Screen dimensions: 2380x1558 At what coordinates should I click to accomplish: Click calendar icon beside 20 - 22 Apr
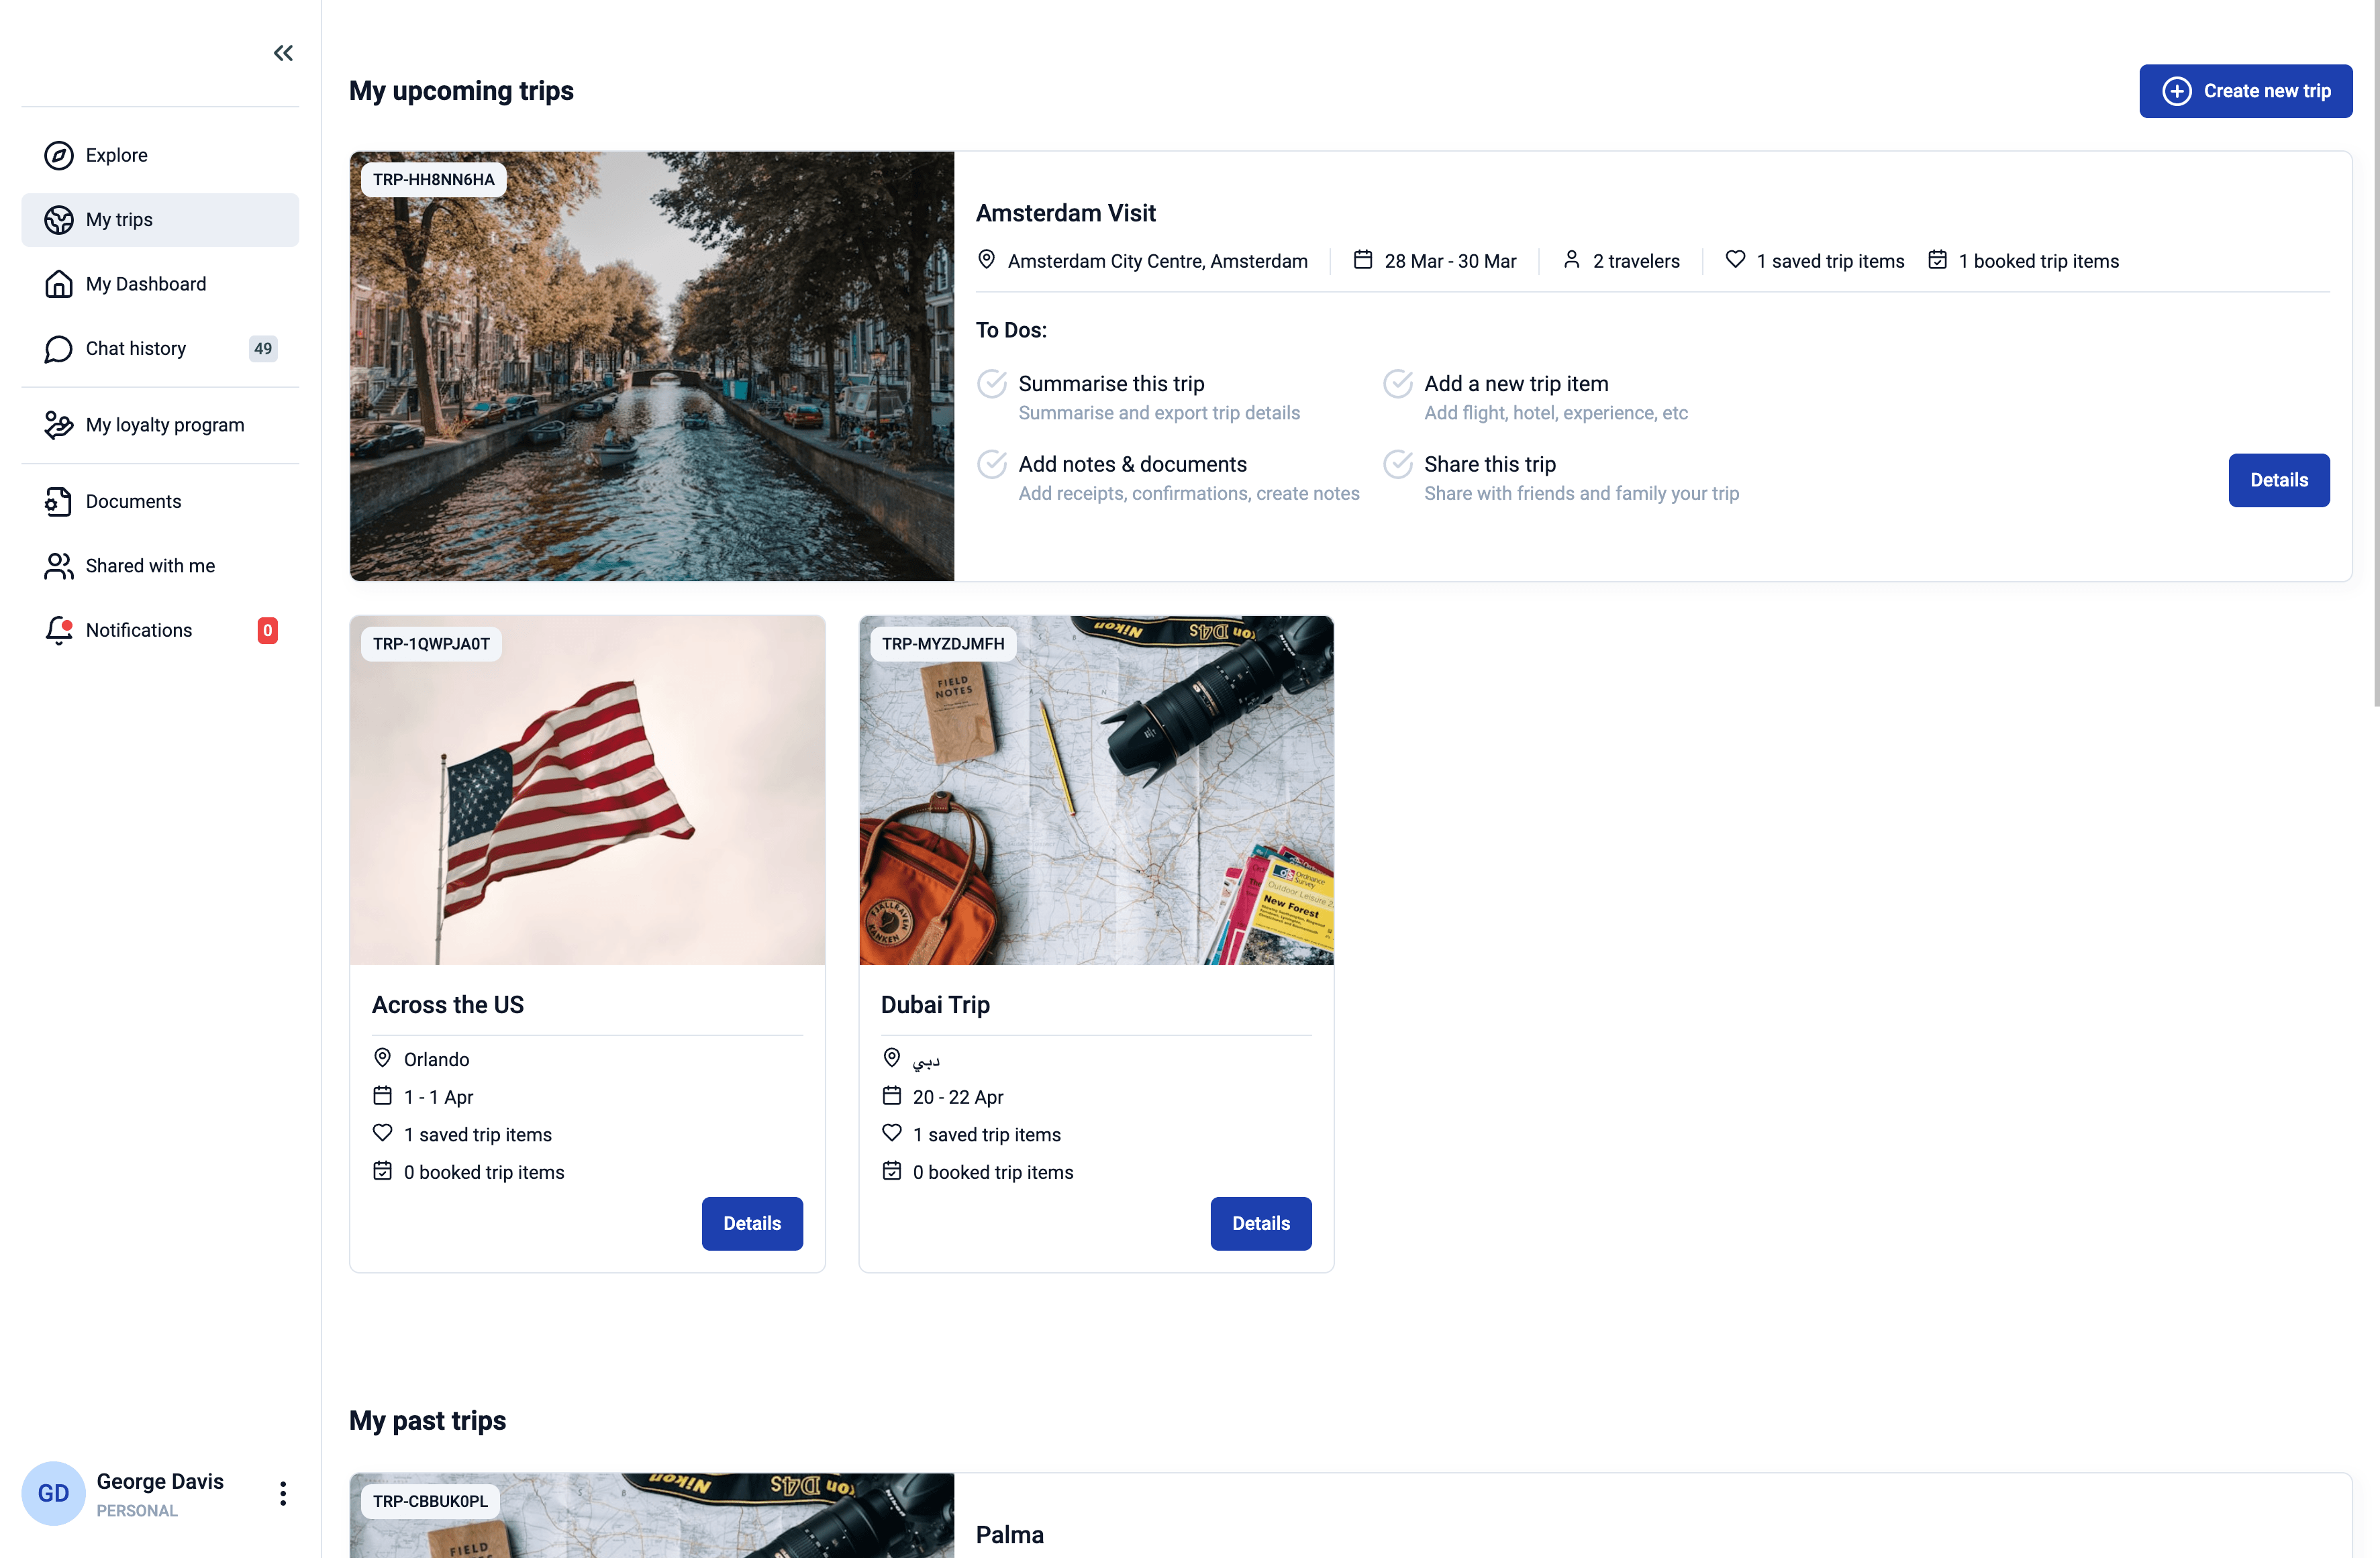coord(891,1096)
